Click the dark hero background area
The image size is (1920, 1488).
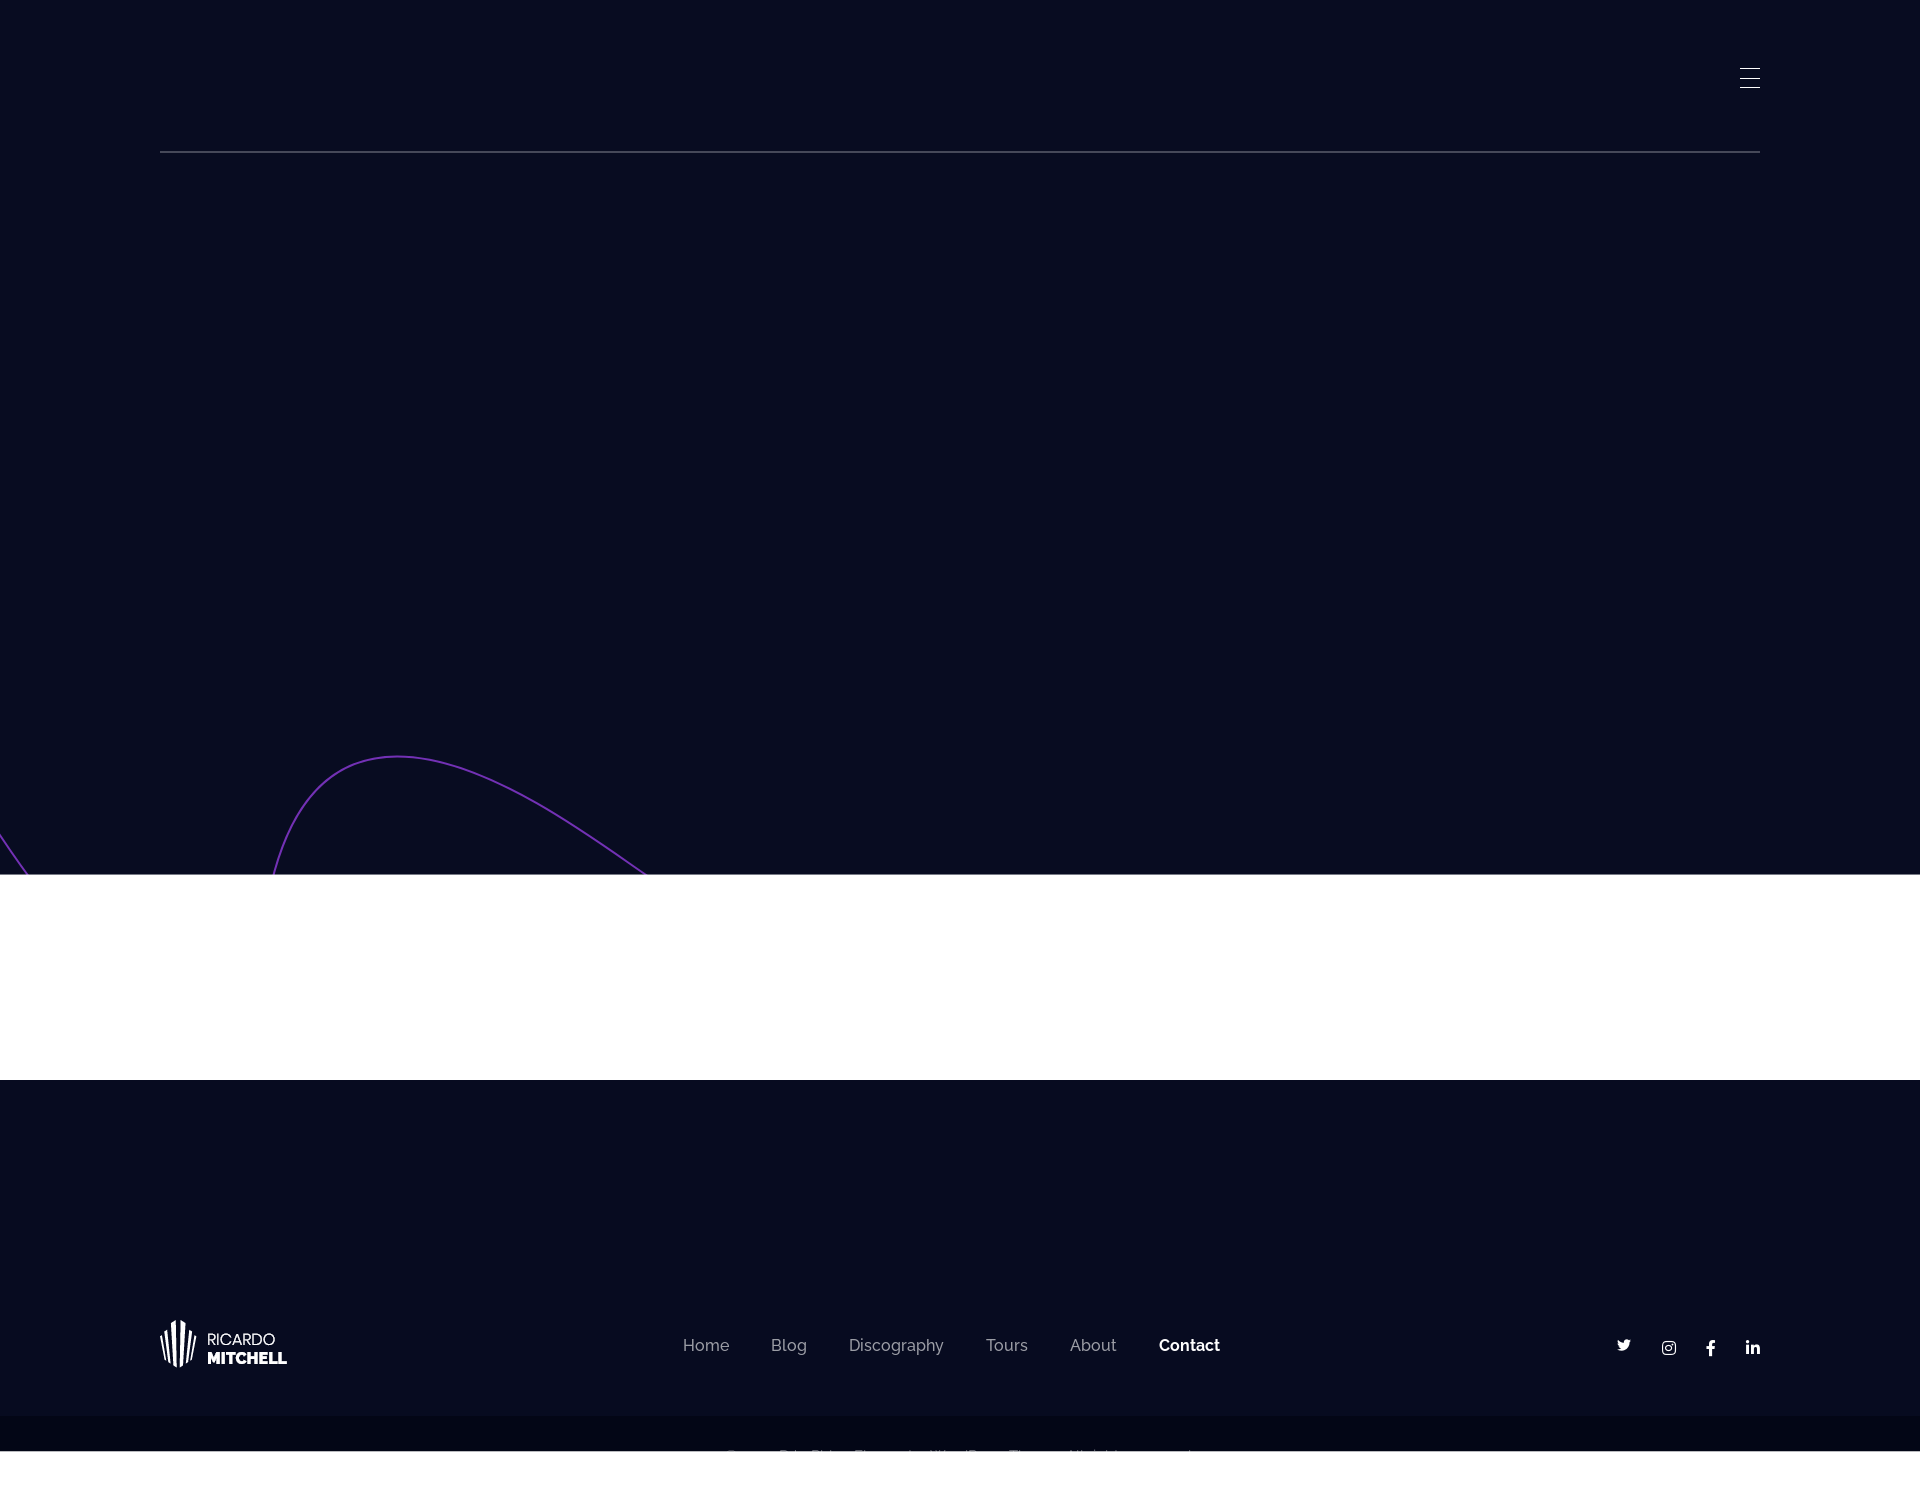(x=960, y=450)
